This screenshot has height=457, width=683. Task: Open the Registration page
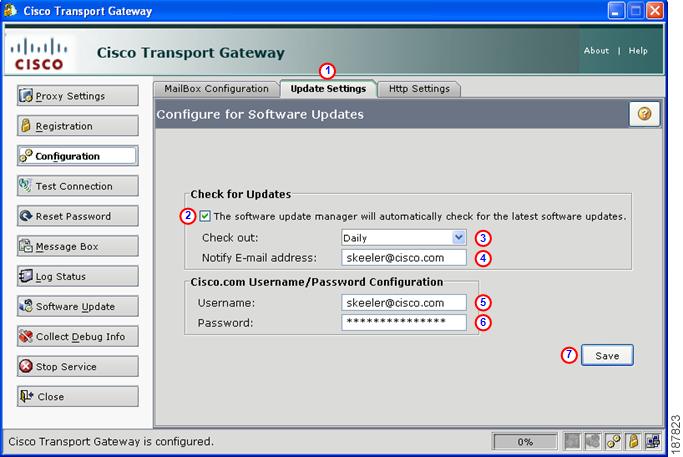pyautogui.click(x=78, y=126)
